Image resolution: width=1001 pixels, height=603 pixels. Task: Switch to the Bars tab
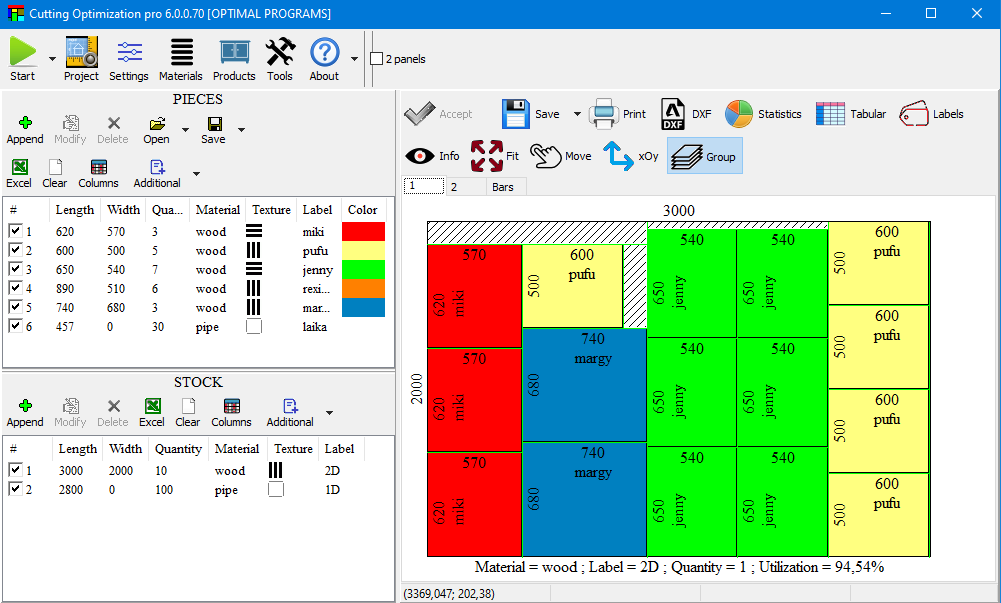pyautogui.click(x=506, y=186)
